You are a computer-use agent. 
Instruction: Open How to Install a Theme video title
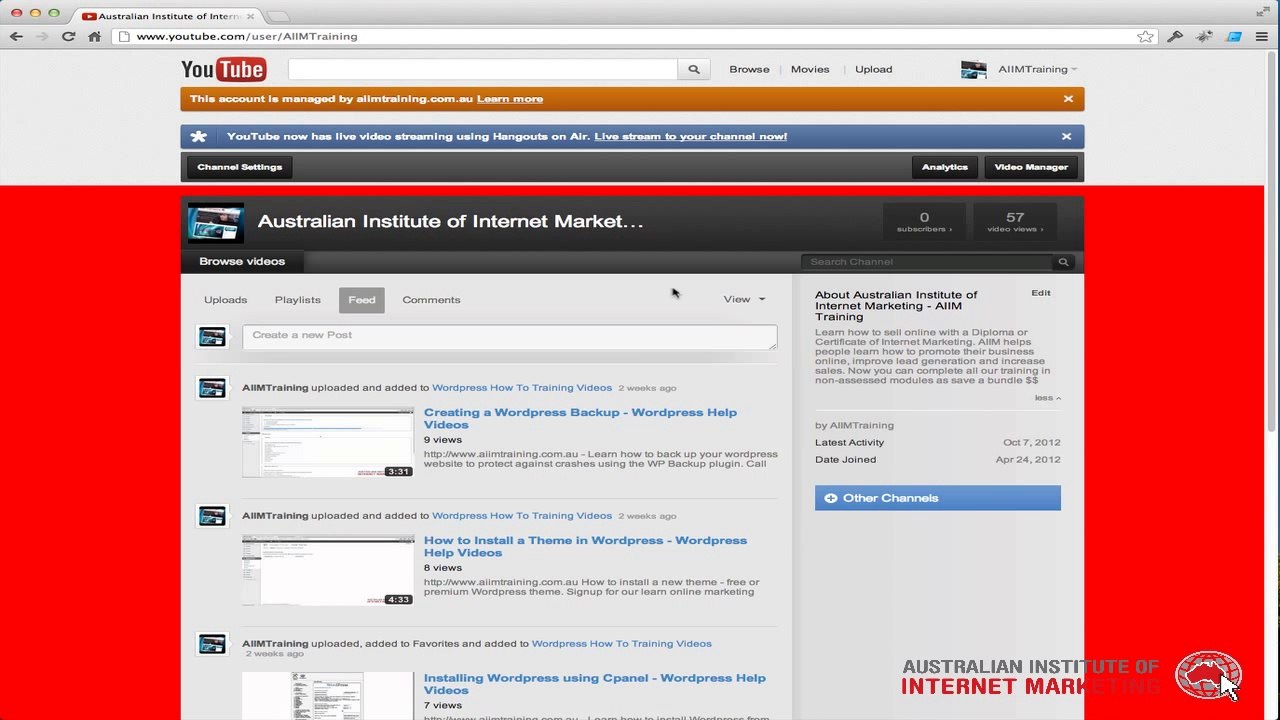pyautogui.click(x=585, y=546)
